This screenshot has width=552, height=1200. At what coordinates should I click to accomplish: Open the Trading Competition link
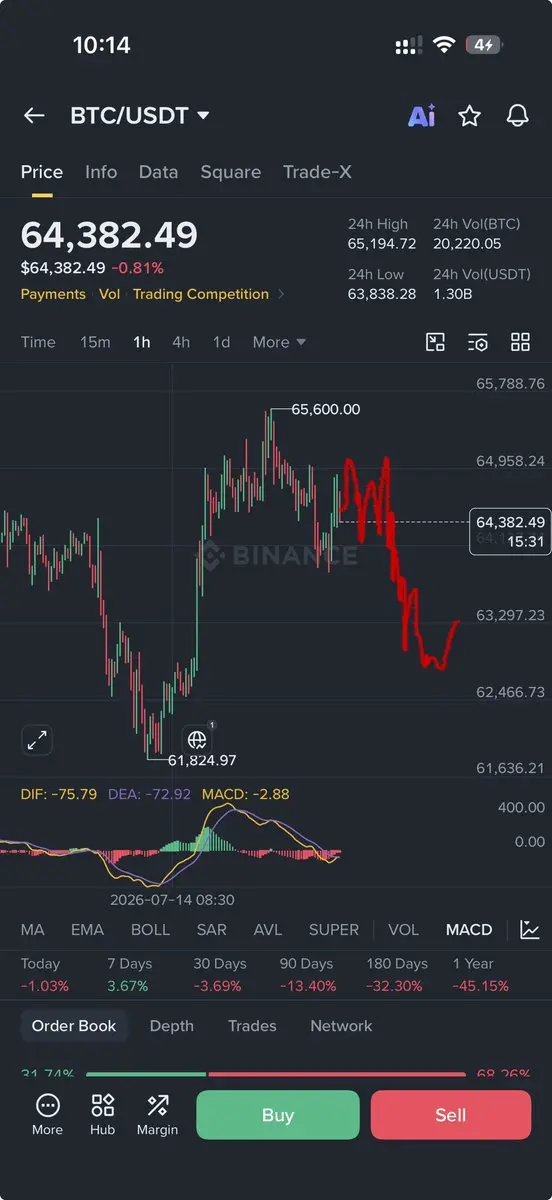200,294
